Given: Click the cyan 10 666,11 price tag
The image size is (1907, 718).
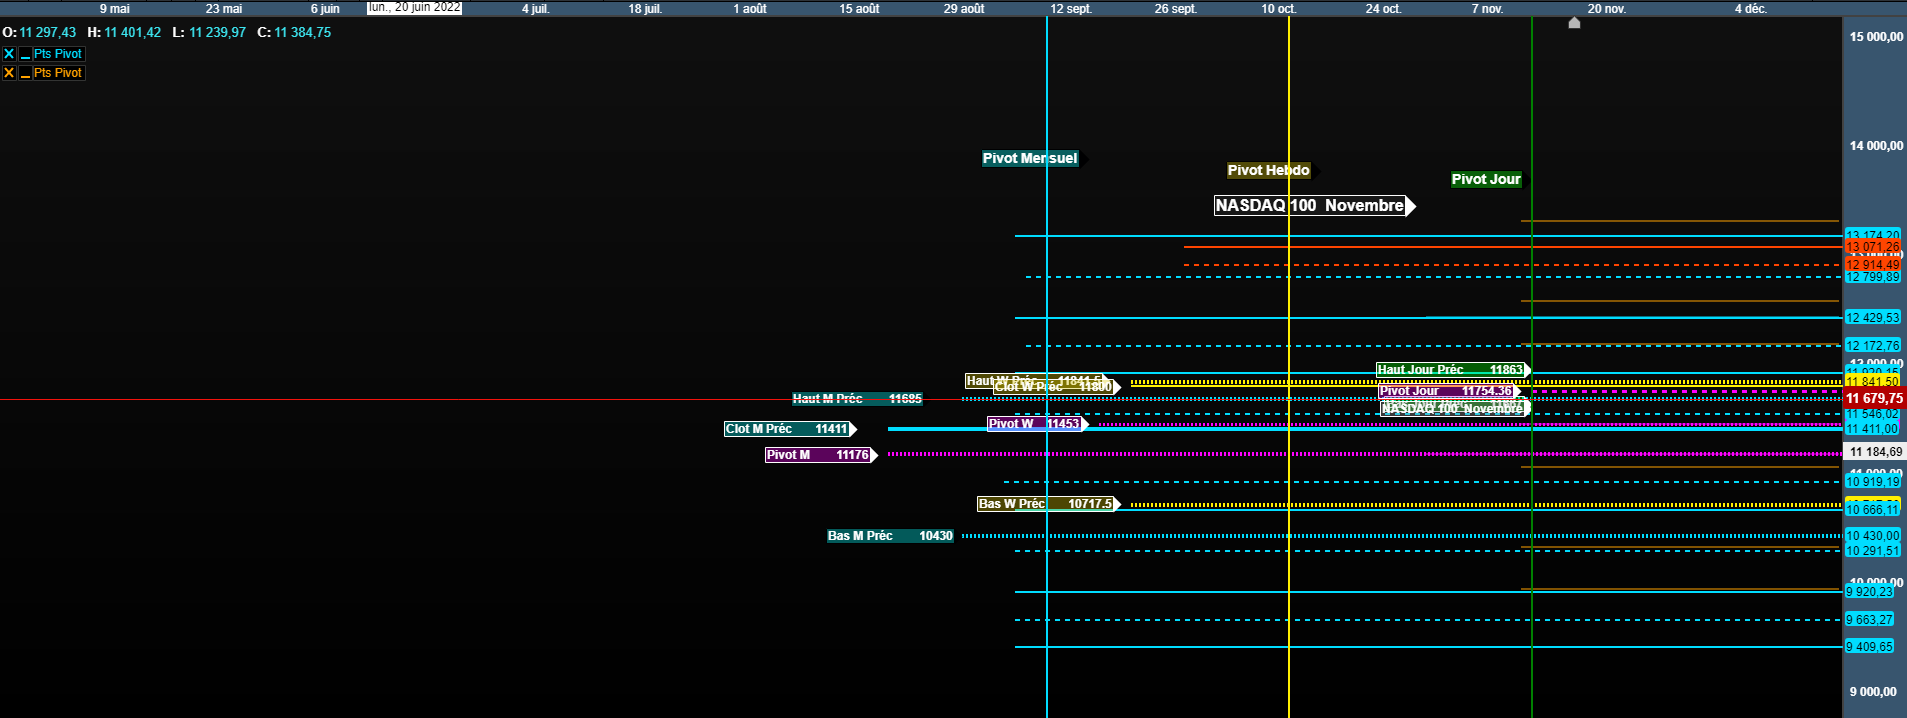Looking at the screenshot, I should click(x=1872, y=510).
